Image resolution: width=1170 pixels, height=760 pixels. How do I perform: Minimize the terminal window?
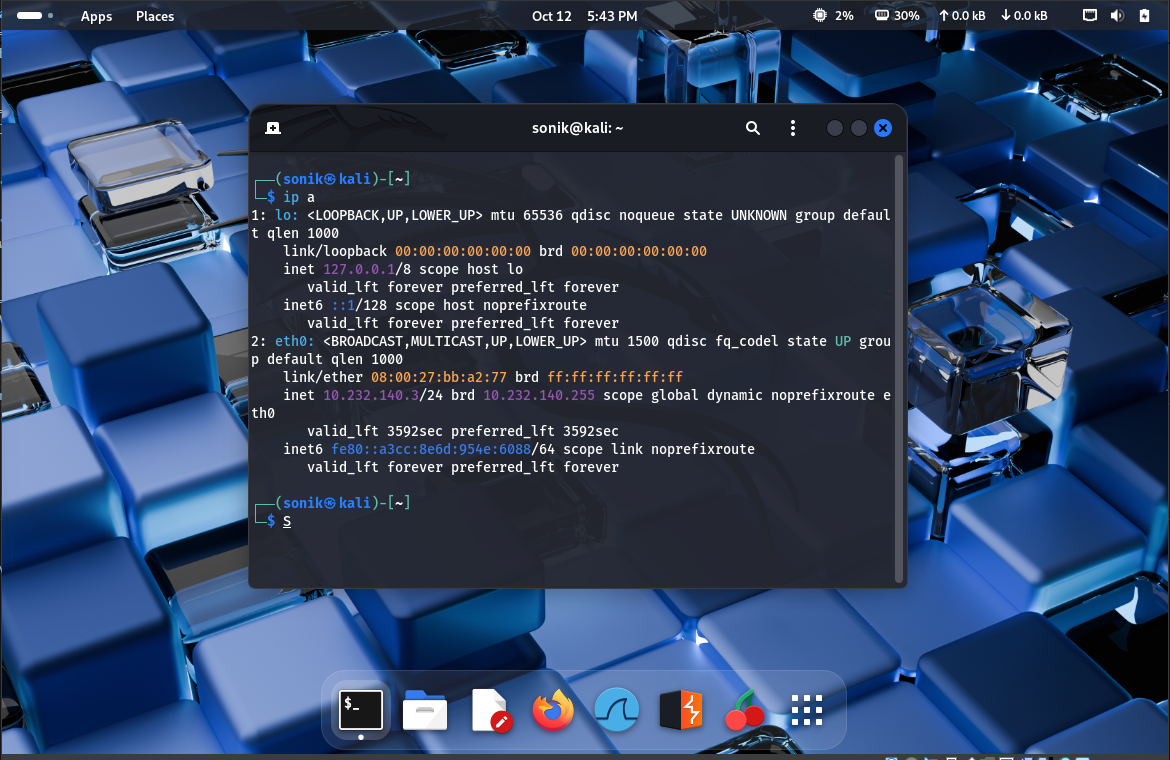click(x=835, y=128)
